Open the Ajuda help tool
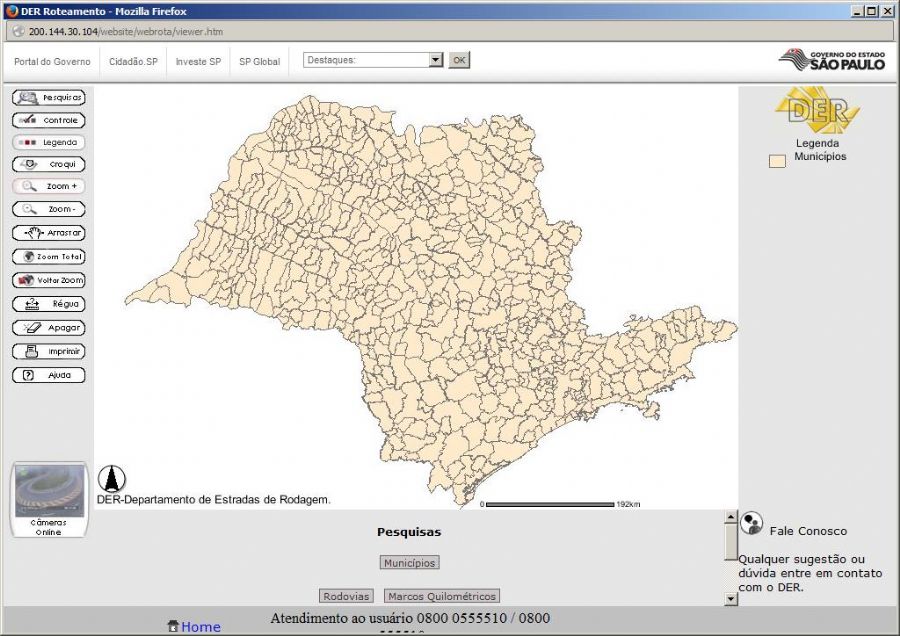The width and height of the screenshot is (900, 636). pyautogui.click(x=48, y=376)
